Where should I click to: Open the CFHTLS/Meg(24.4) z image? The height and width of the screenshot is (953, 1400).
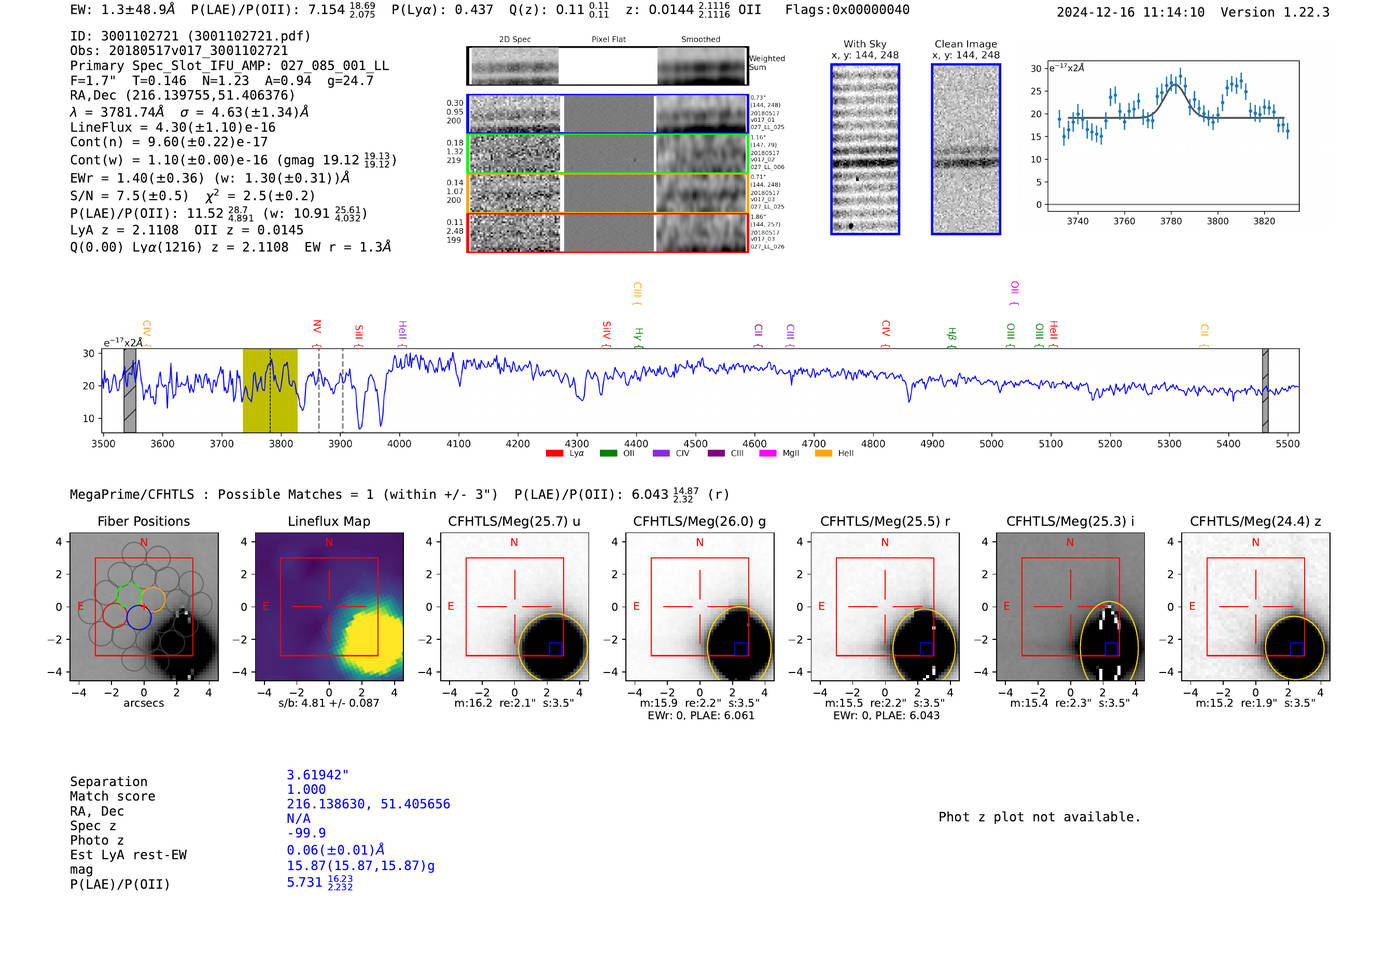click(1255, 606)
